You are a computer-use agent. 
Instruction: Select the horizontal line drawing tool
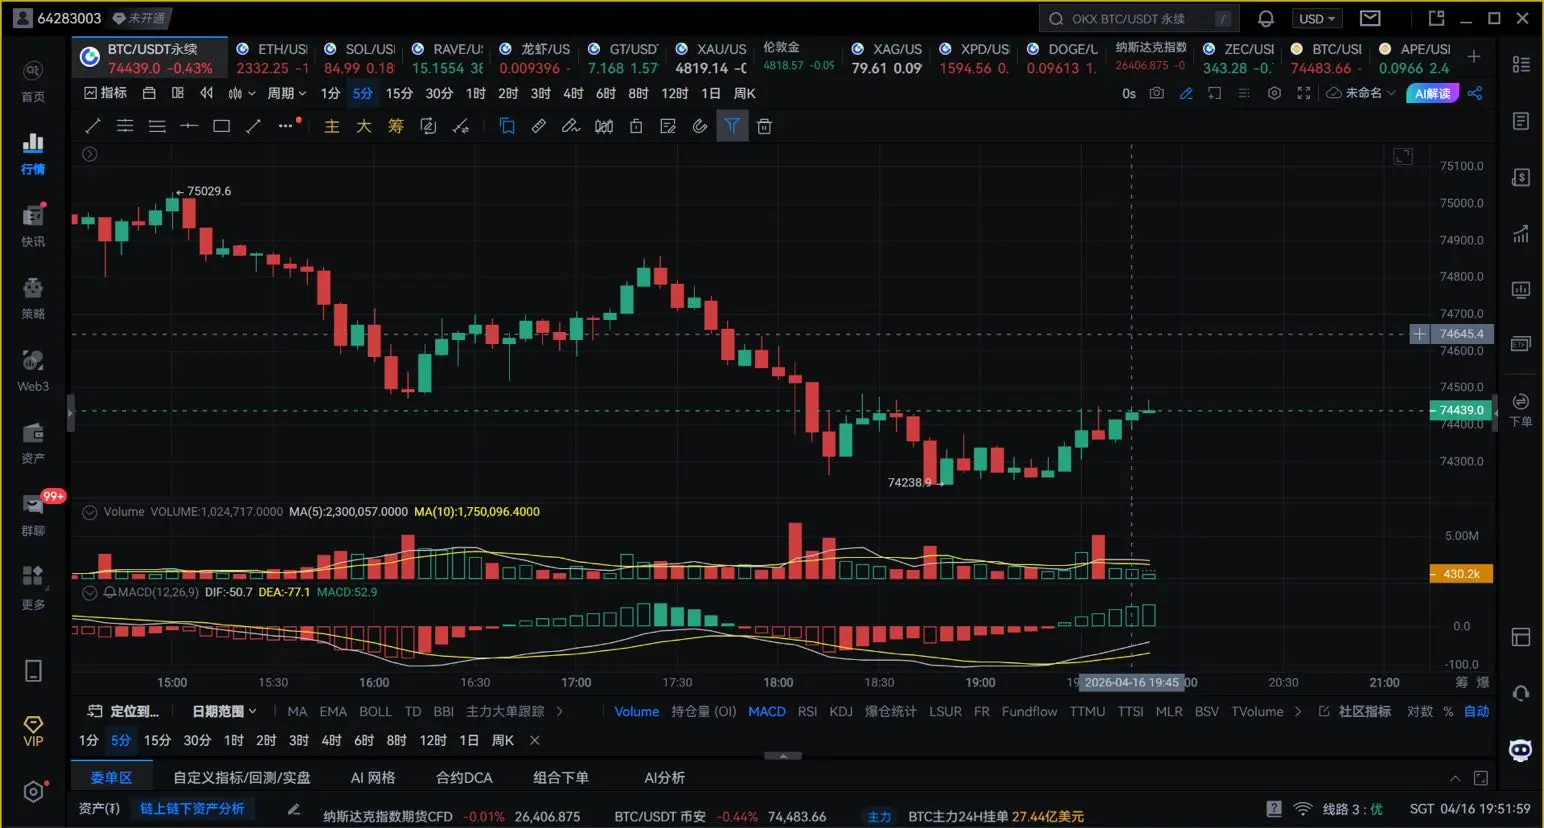click(189, 126)
